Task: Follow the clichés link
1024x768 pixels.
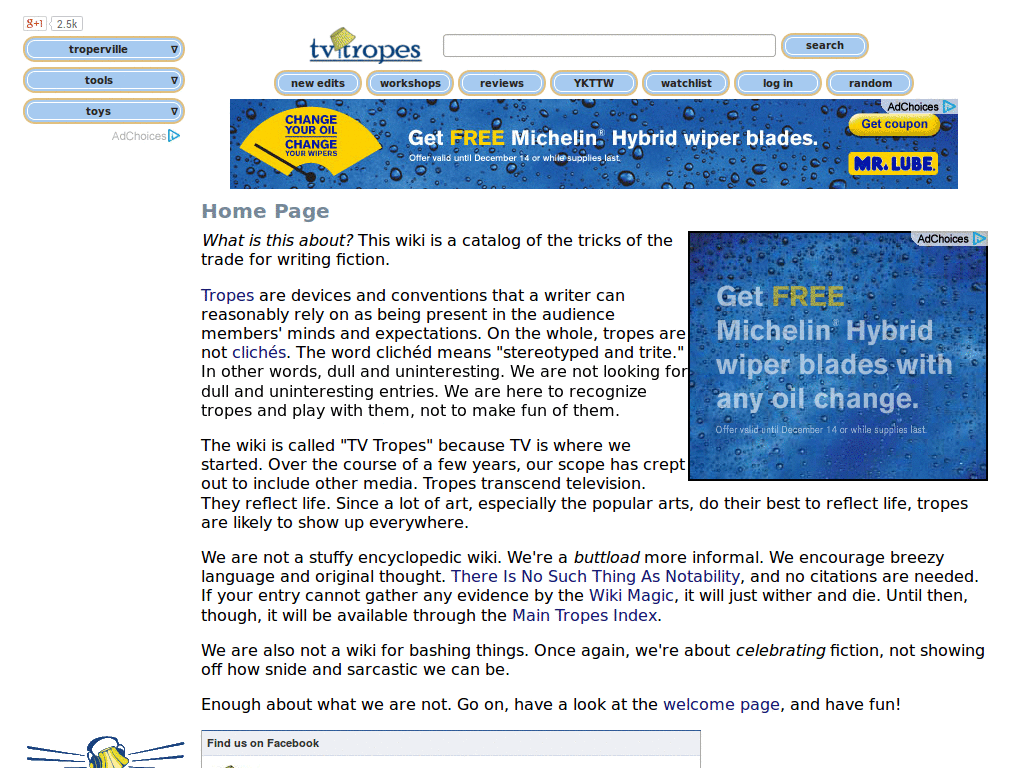Action: (259, 353)
